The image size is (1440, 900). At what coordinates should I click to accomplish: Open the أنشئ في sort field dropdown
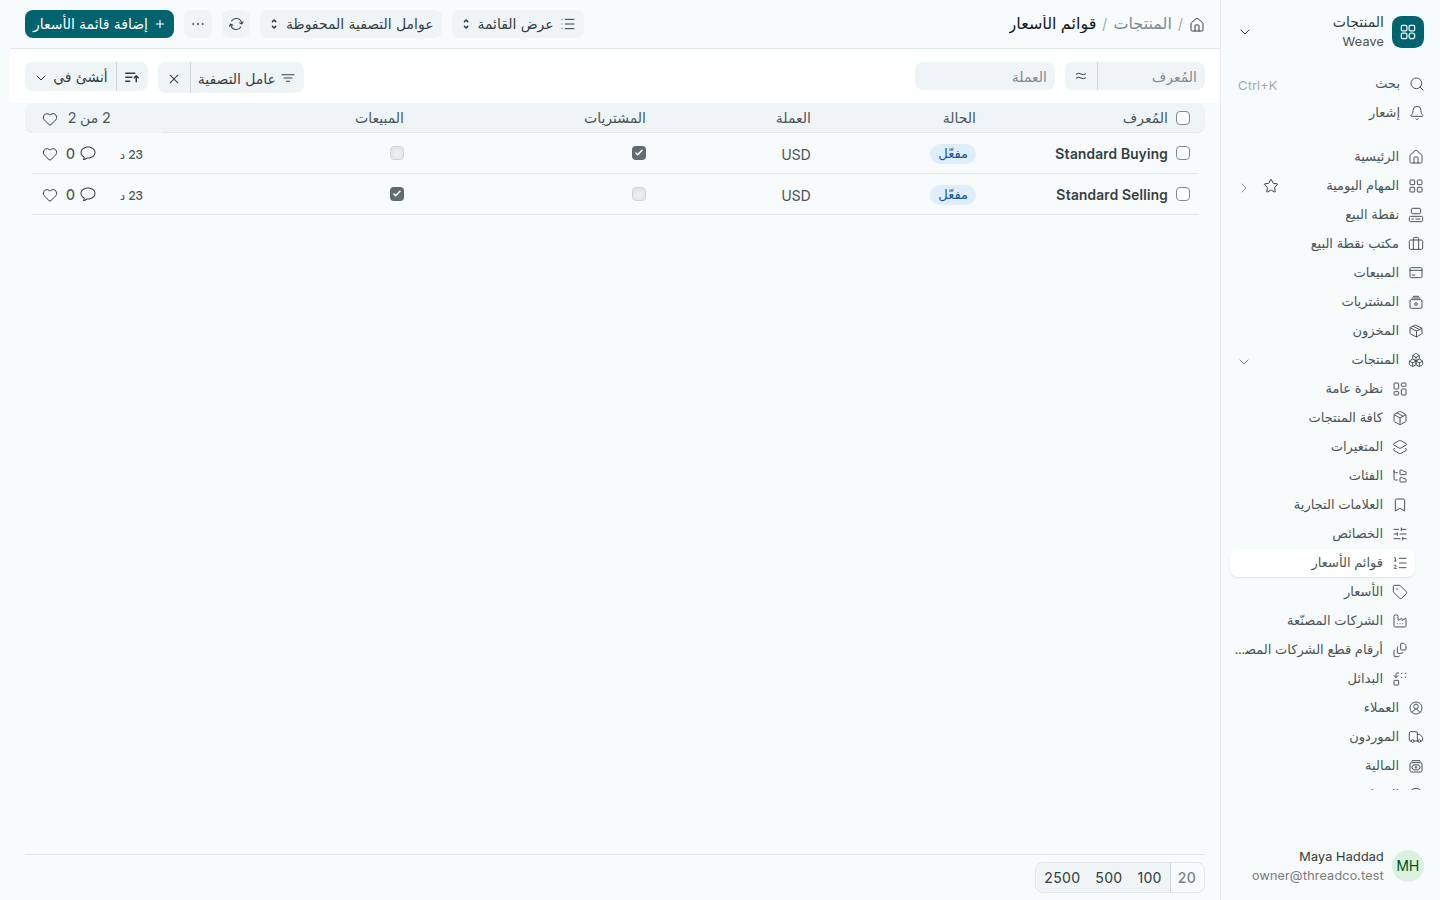(x=71, y=78)
